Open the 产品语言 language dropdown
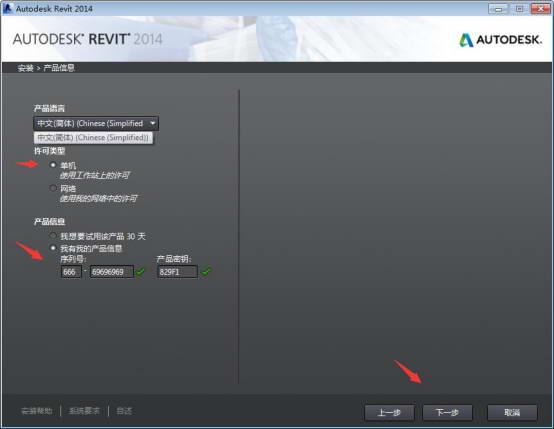This screenshot has width=554, height=429. click(96, 123)
